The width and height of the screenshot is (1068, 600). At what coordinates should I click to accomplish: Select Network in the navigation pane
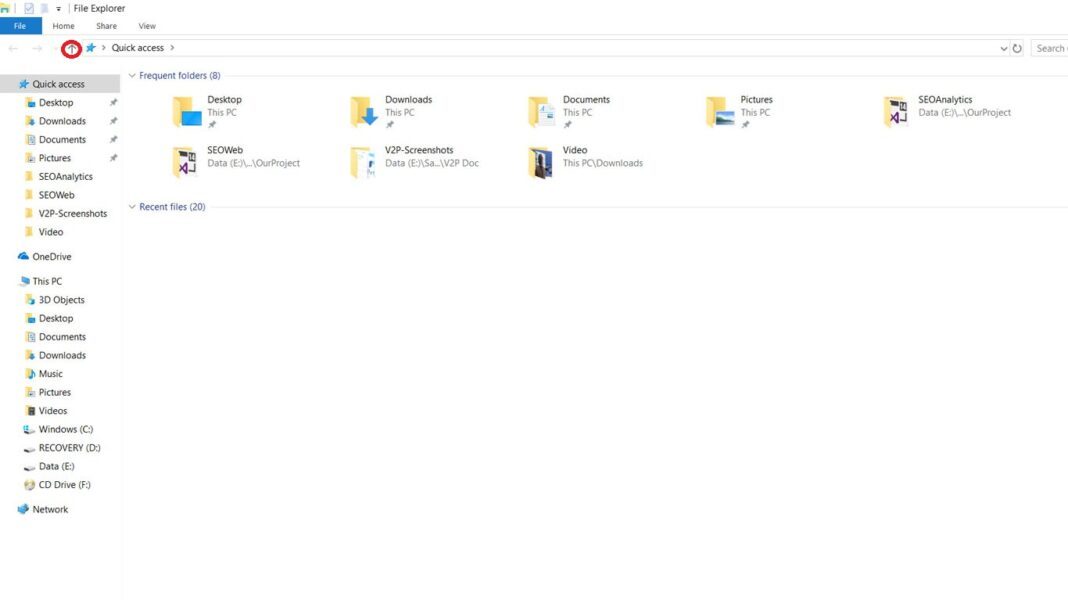50,509
